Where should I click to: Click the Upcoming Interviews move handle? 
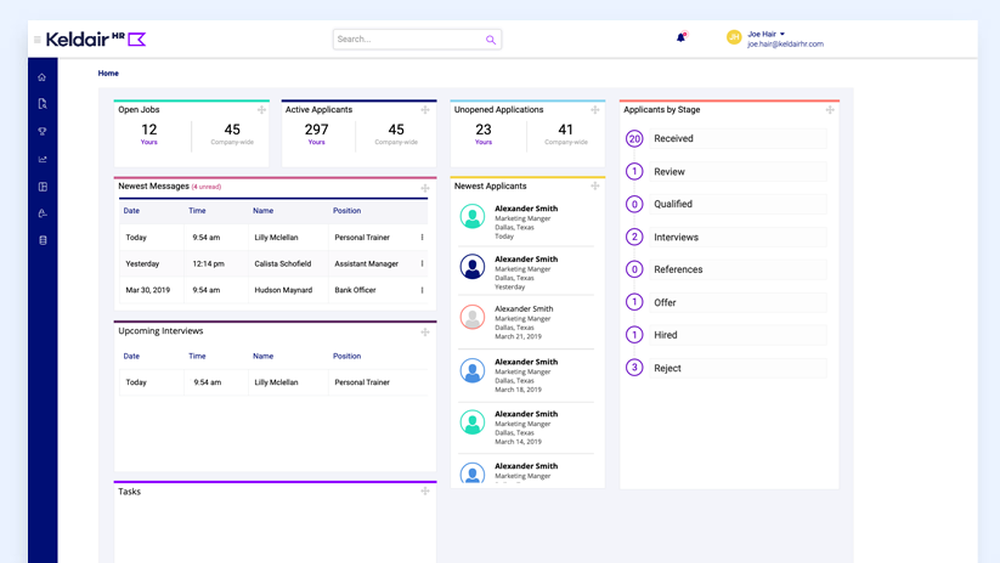(425, 332)
